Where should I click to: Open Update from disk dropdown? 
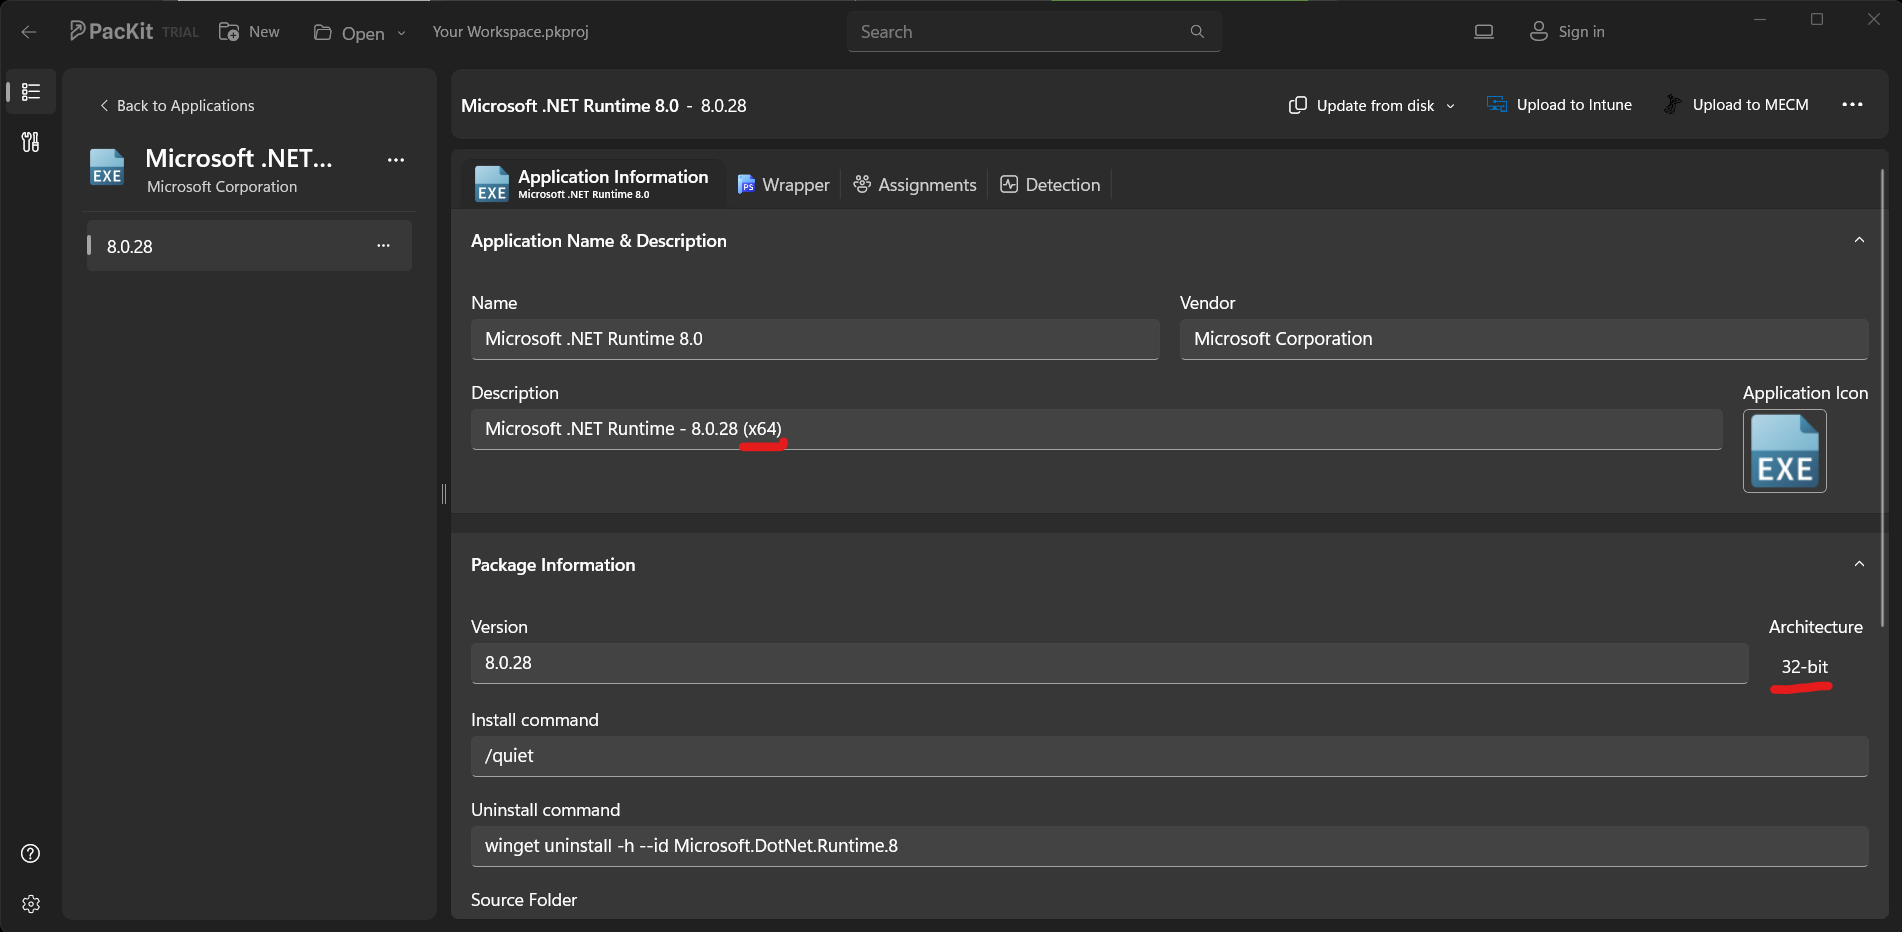pos(1372,105)
